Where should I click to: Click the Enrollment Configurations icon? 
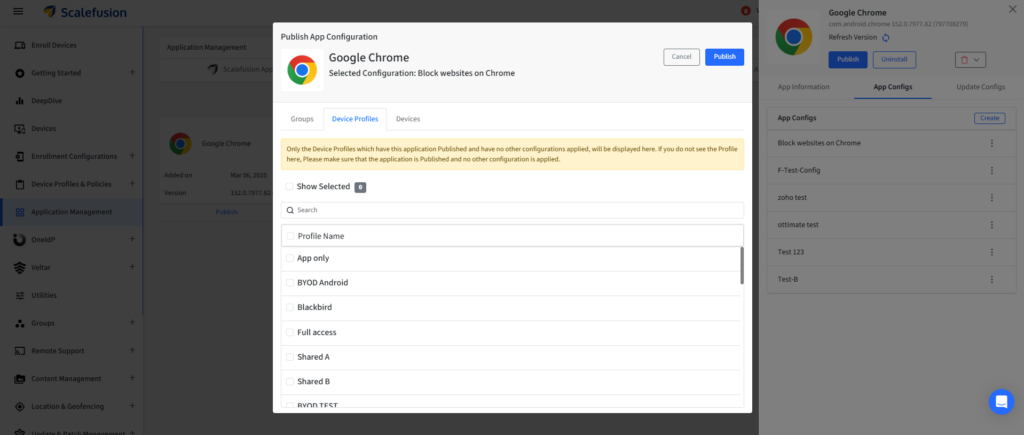pyautogui.click(x=20, y=156)
